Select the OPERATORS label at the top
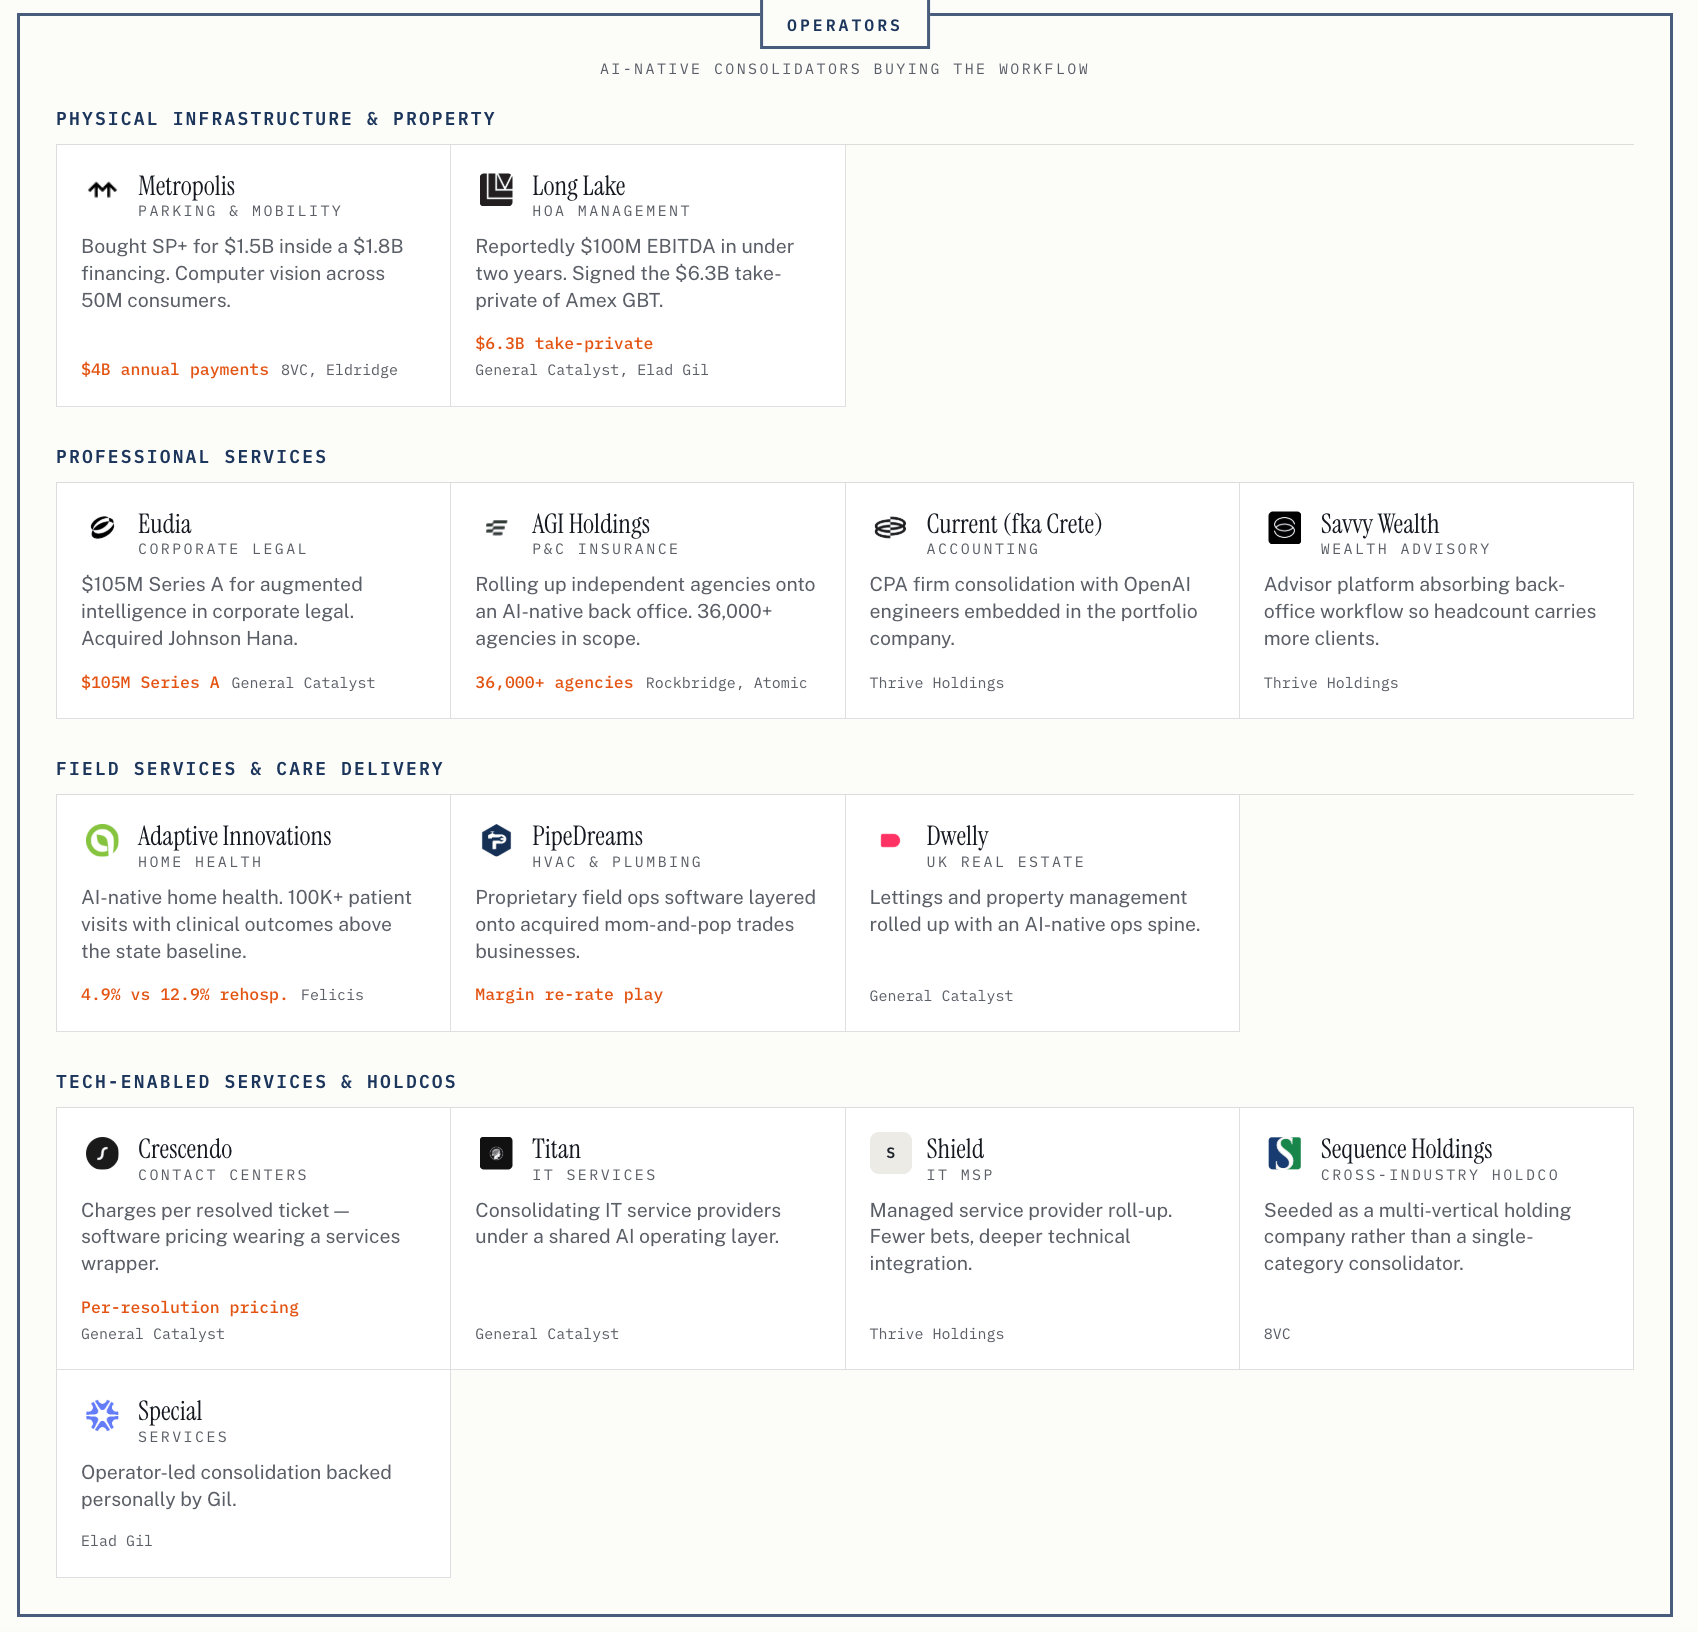The image size is (1698, 1632). click(x=845, y=25)
